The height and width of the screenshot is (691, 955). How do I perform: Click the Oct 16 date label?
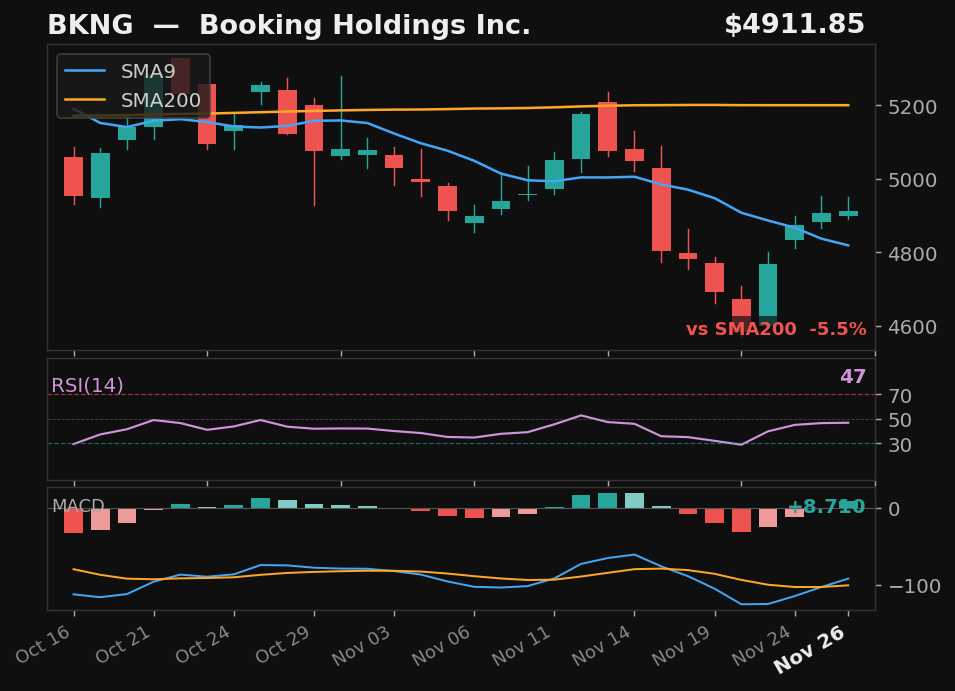44,644
